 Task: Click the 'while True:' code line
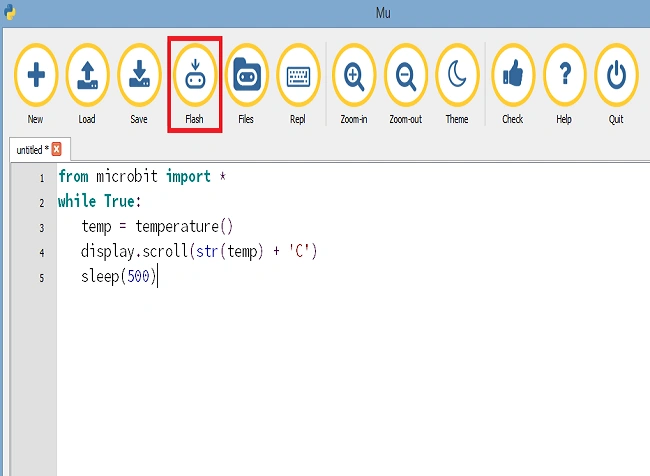coord(99,202)
